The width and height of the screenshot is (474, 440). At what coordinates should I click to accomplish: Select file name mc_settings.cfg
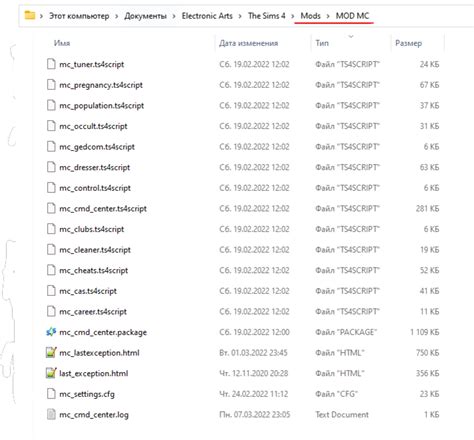(x=87, y=394)
